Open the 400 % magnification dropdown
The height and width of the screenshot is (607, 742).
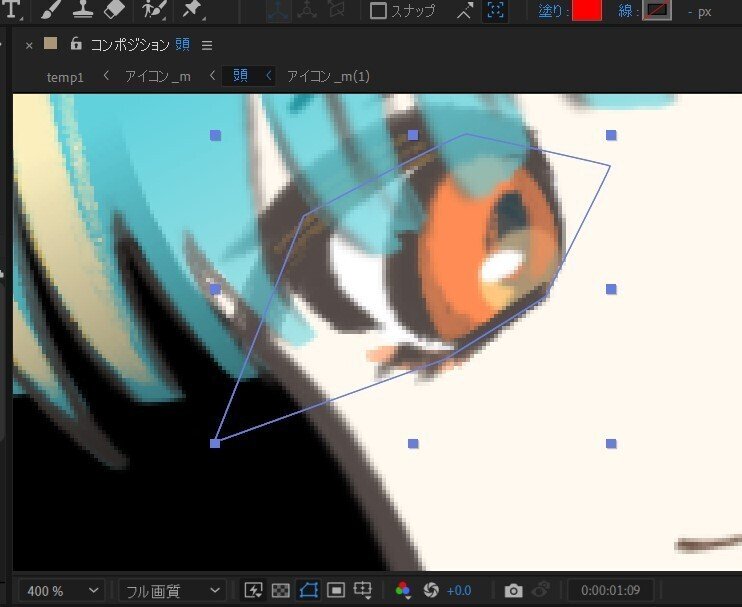(62, 590)
